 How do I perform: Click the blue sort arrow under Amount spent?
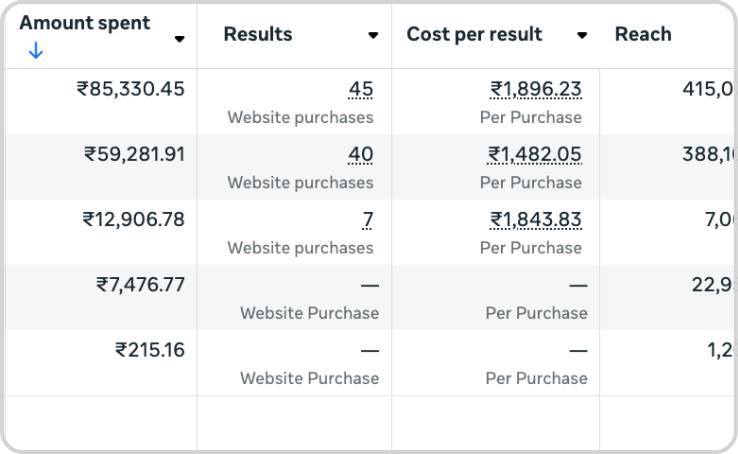point(36,51)
